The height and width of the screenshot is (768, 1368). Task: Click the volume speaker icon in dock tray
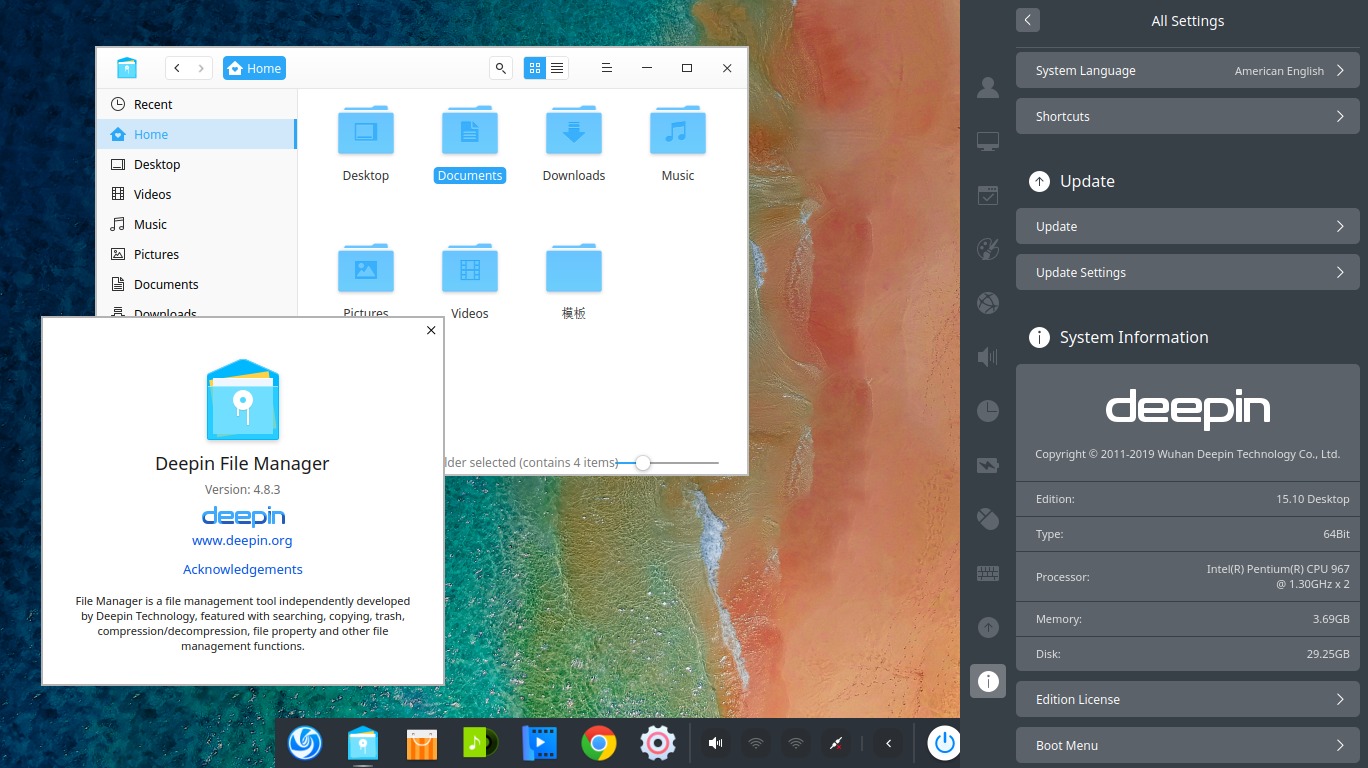pyautogui.click(x=716, y=743)
